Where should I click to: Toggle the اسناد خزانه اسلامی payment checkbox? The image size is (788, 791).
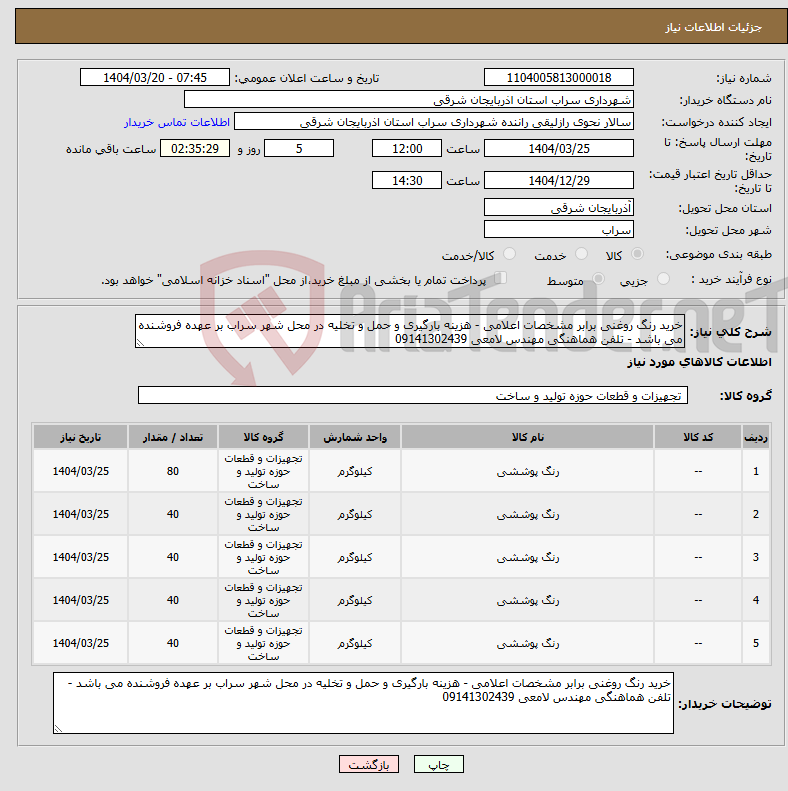(x=500, y=278)
